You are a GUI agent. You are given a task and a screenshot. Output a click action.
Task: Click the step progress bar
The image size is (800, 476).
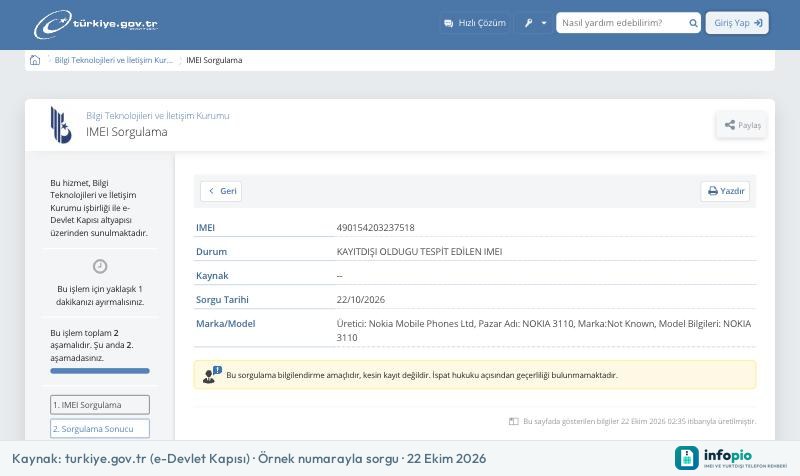100,371
